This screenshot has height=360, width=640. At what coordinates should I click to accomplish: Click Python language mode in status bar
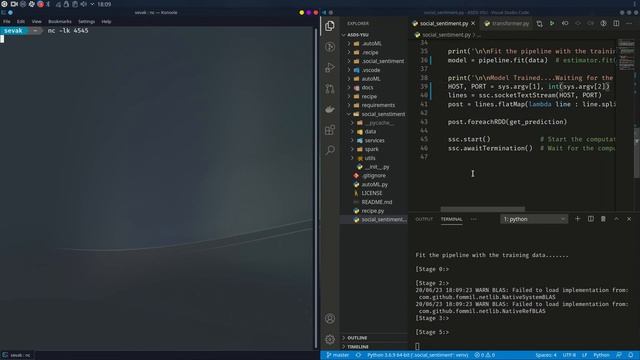point(601,355)
